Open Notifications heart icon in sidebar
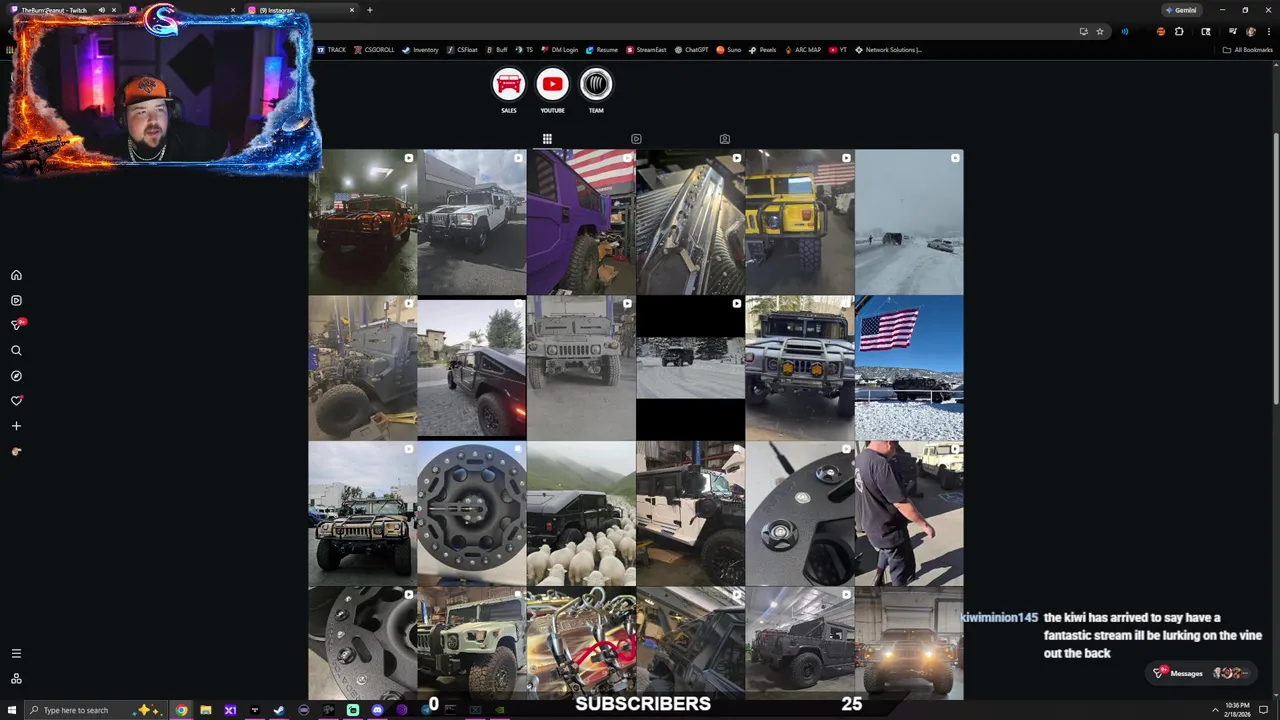1280x720 pixels. (16, 401)
